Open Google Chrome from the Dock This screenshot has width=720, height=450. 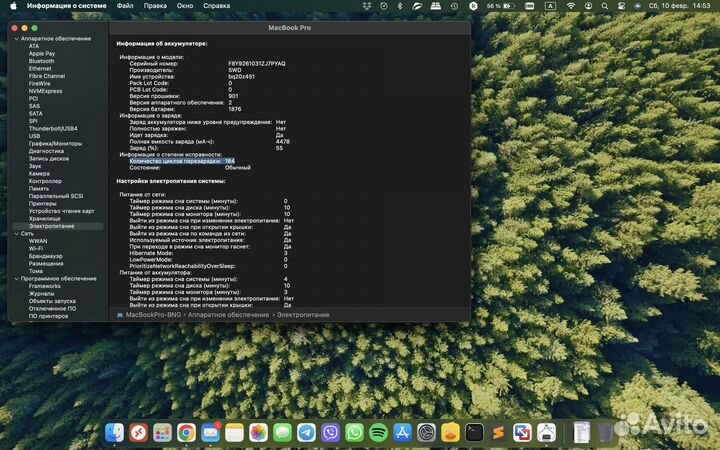[x=186, y=433]
